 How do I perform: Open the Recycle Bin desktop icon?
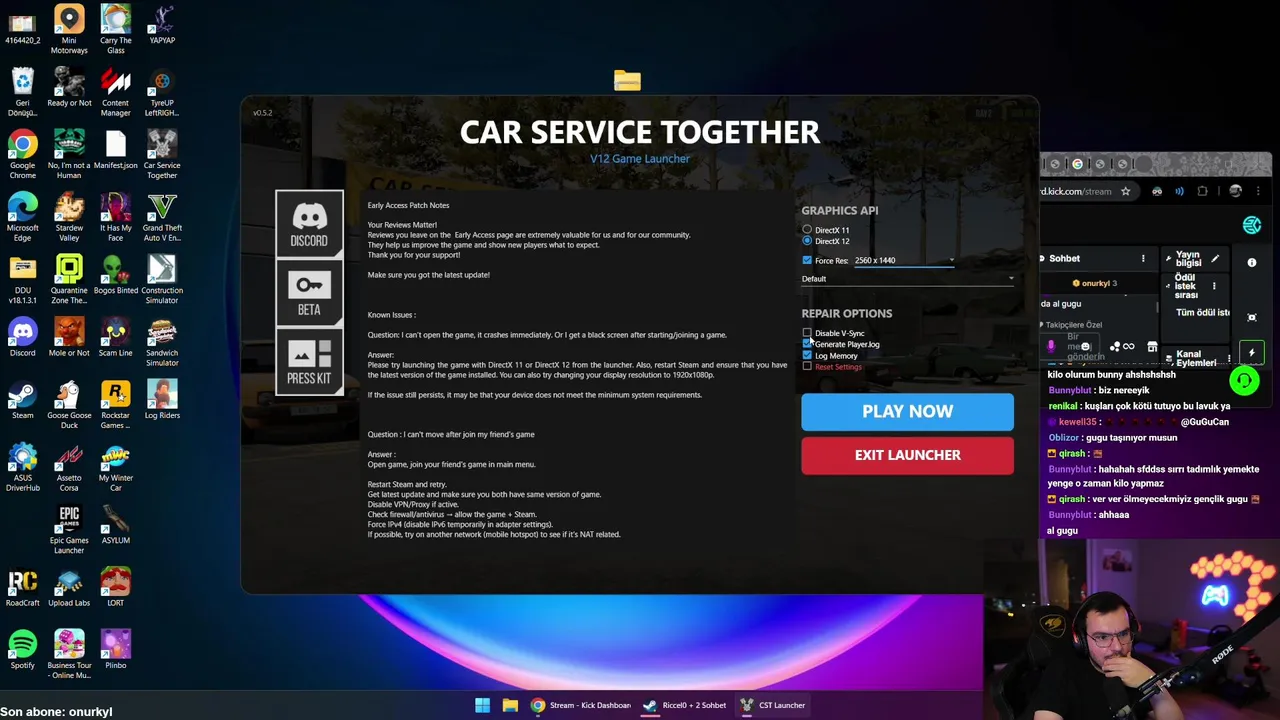pos(23,92)
